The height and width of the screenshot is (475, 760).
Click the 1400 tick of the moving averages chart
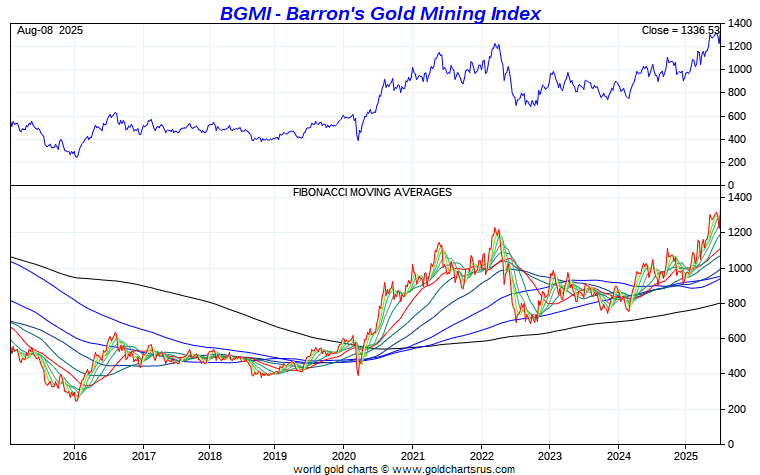tap(740, 197)
